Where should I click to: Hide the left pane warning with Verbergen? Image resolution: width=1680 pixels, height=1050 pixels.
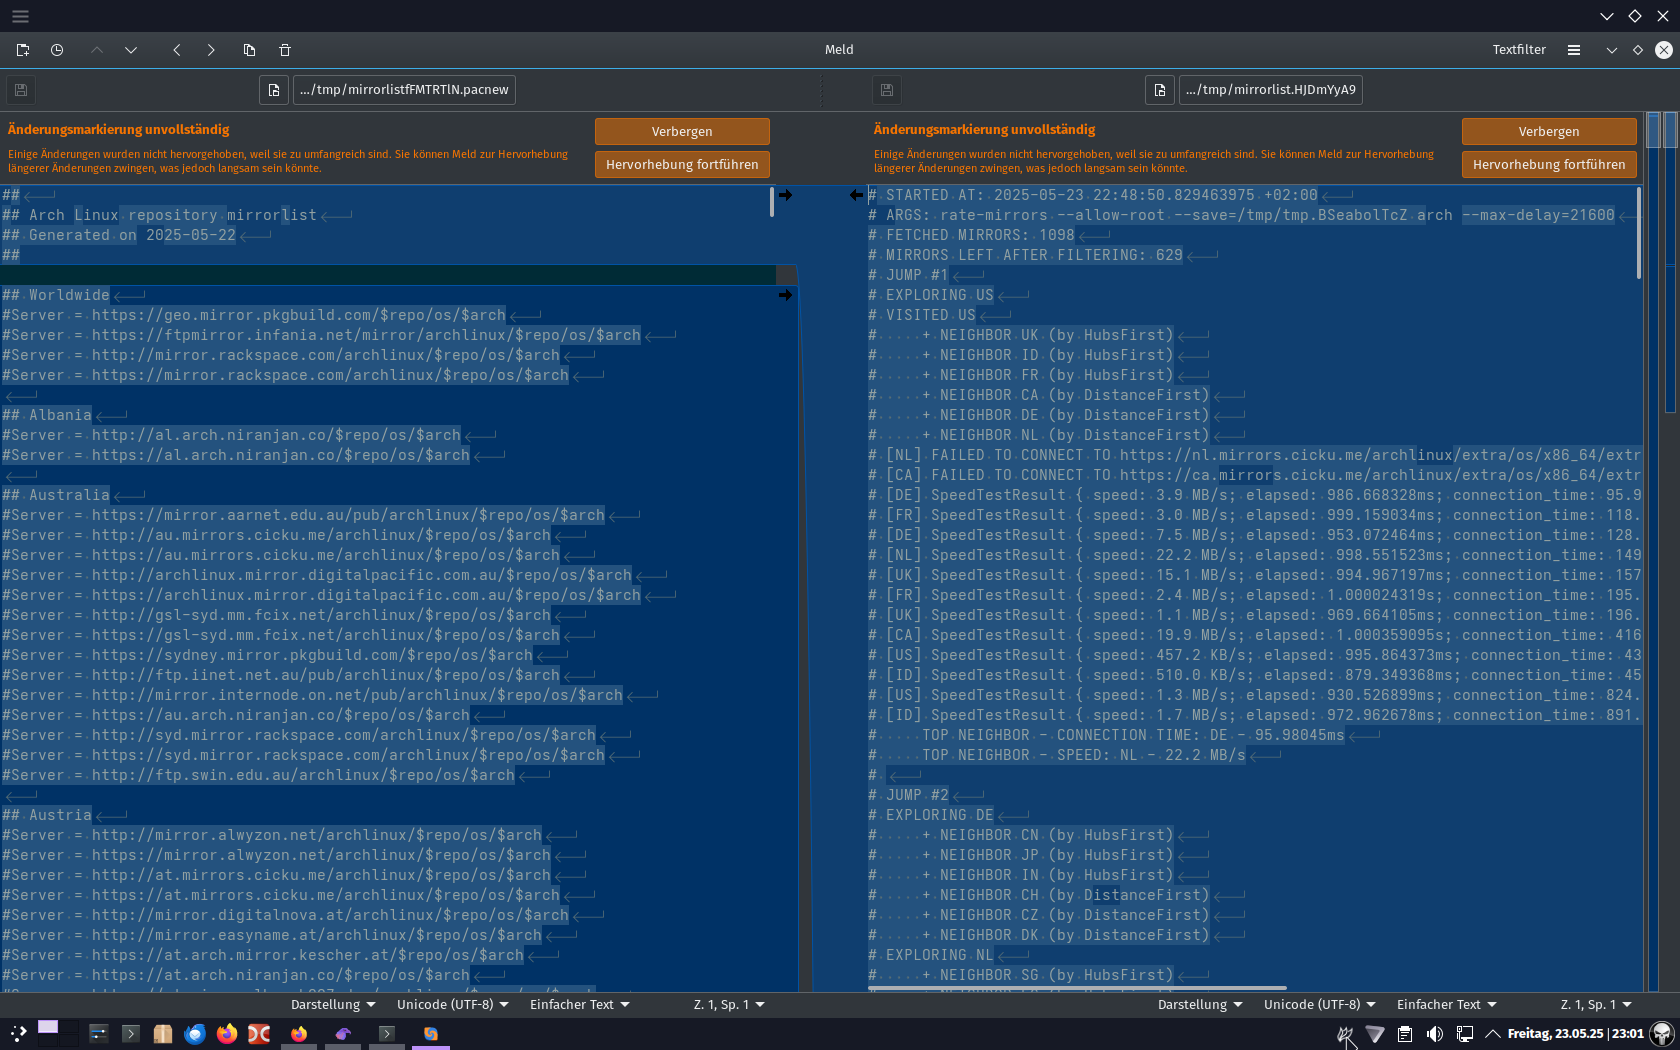click(682, 131)
